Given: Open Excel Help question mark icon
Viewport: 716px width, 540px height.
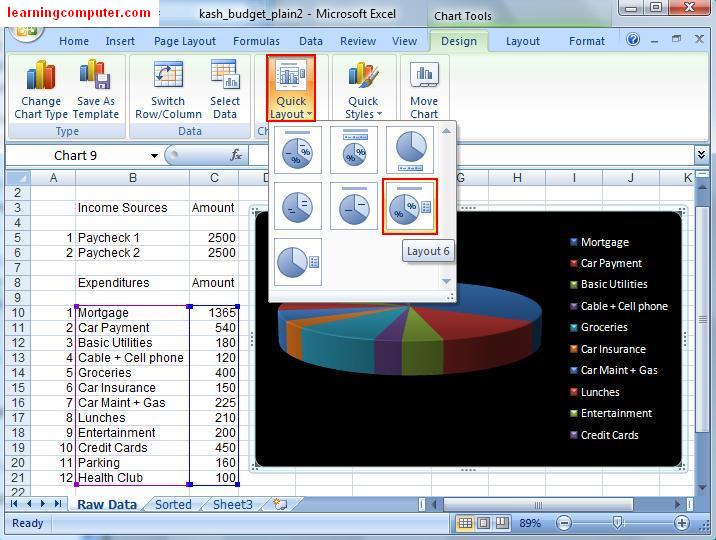Looking at the screenshot, I should pos(633,40).
